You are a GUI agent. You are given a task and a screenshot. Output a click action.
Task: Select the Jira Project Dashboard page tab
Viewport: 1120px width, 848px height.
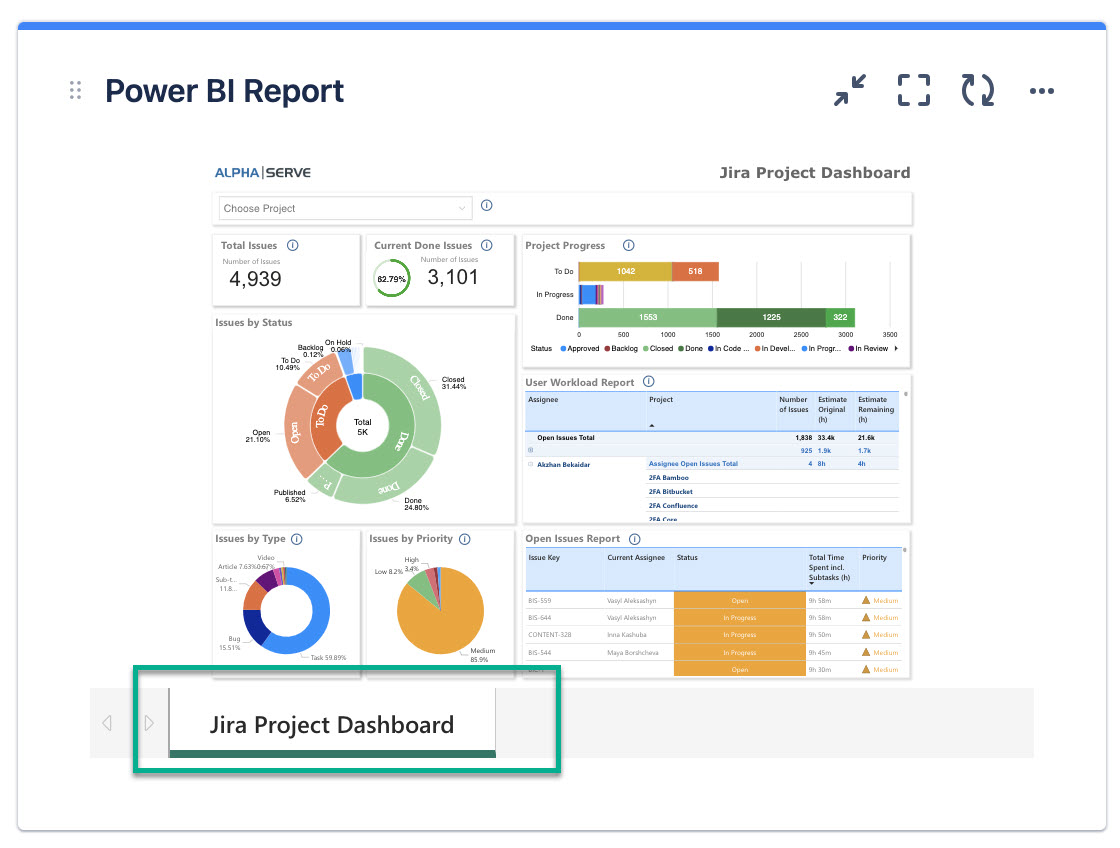pos(332,725)
